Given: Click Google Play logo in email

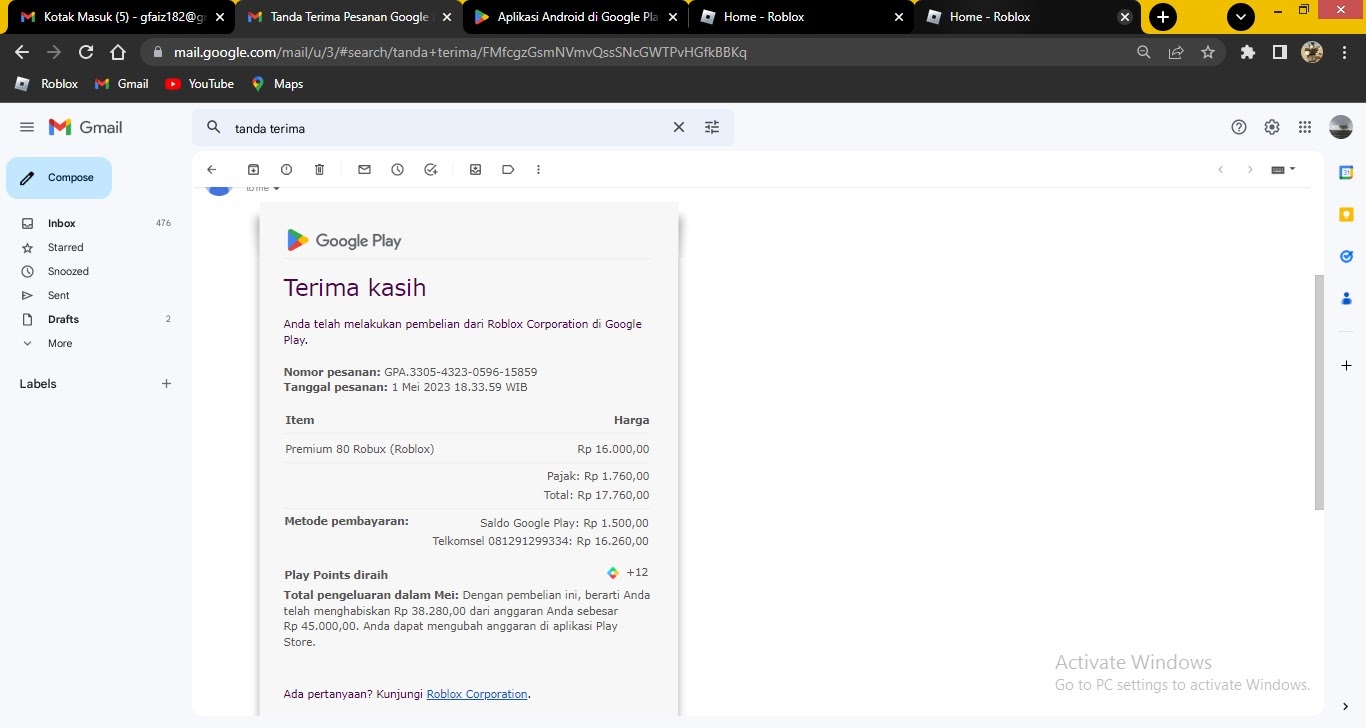Looking at the screenshot, I should click(344, 240).
